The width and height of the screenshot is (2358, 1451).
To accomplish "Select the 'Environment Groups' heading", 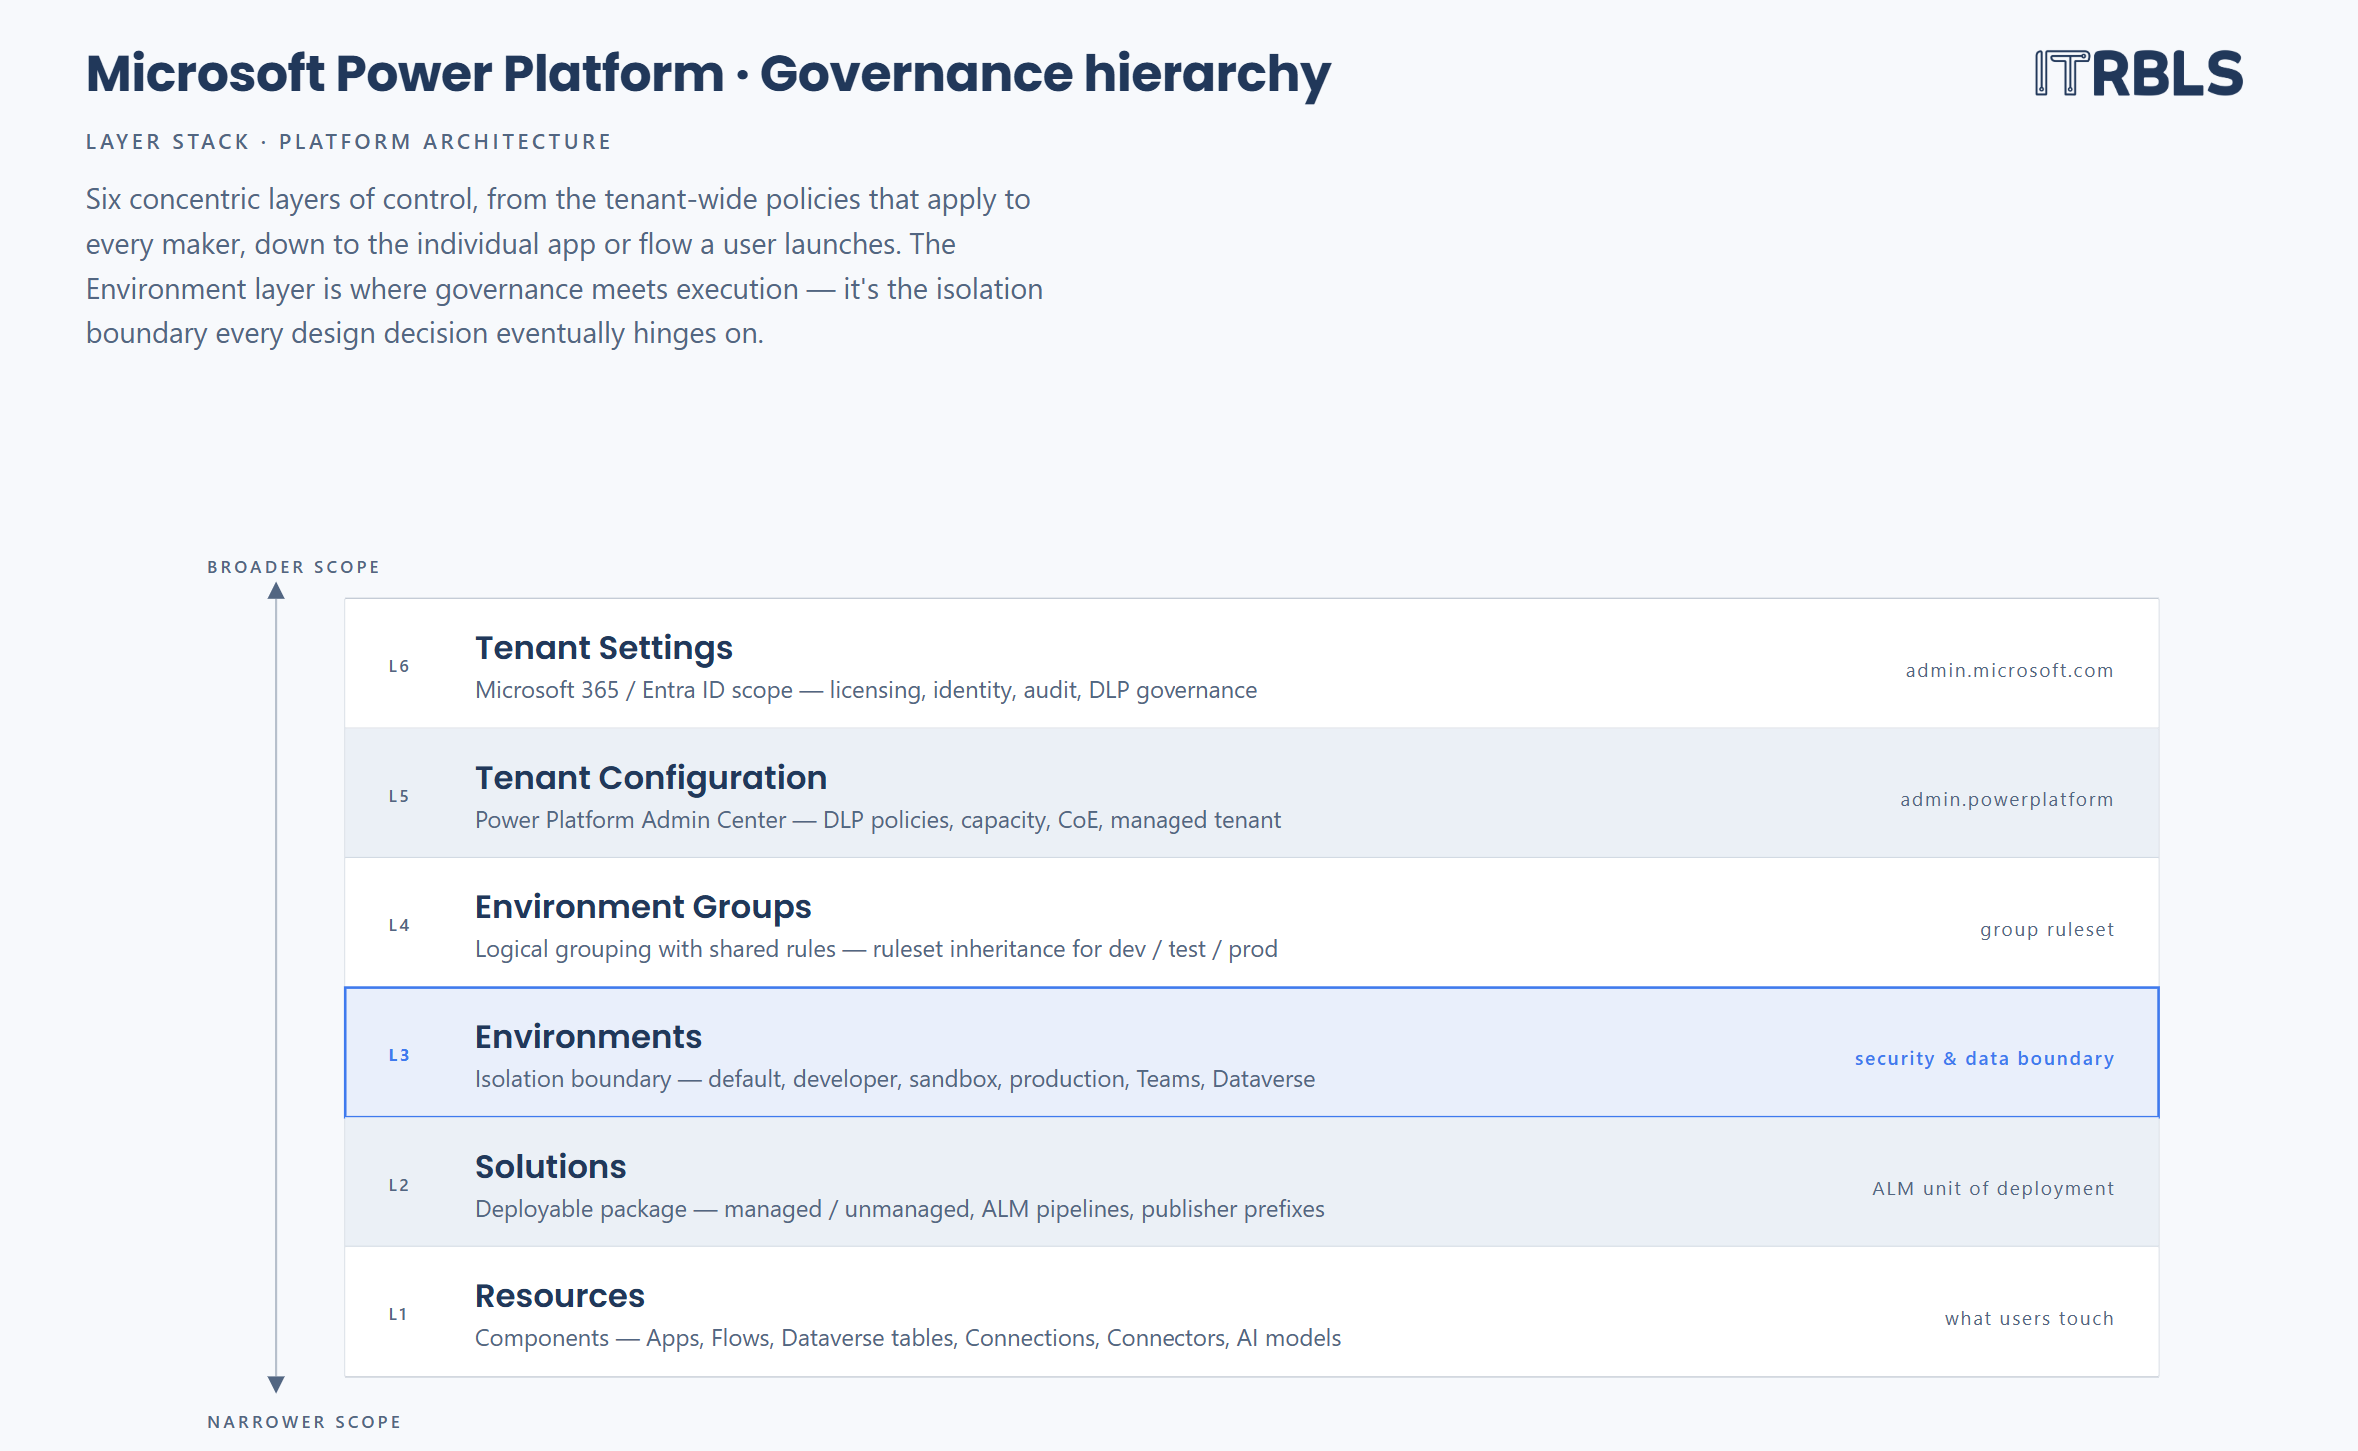I will pyautogui.click(x=643, y=907).
